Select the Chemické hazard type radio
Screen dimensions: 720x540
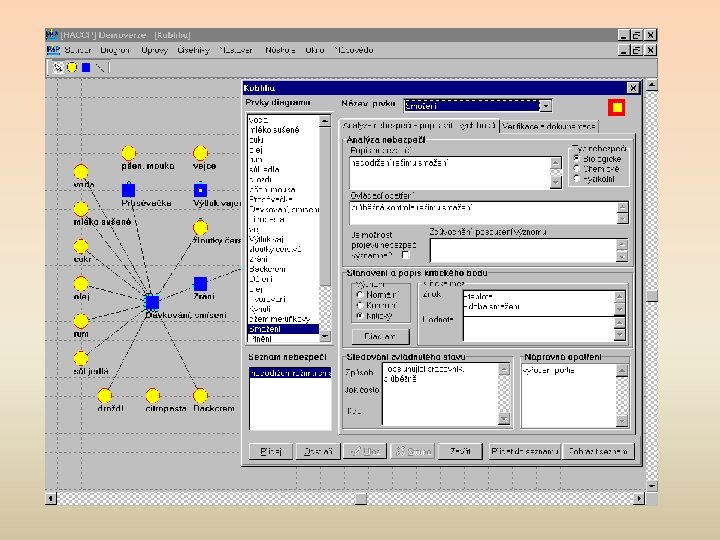pyautogui.click(x=577, y=169)
